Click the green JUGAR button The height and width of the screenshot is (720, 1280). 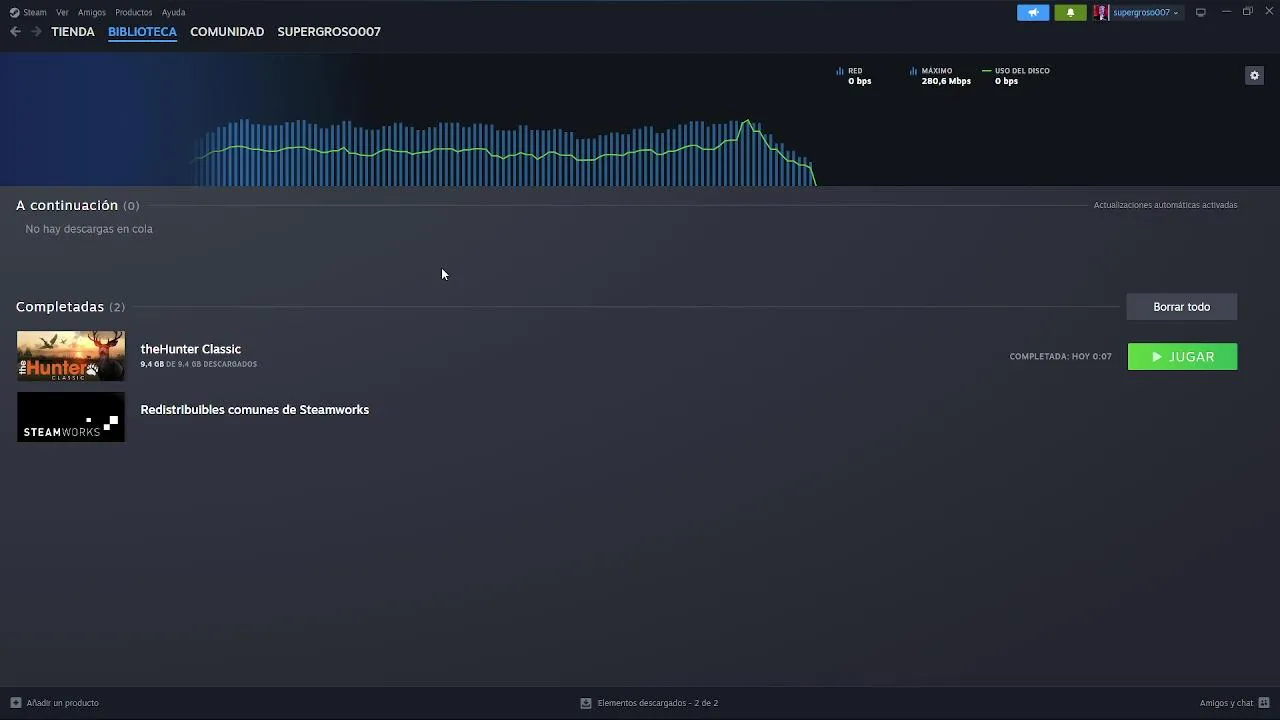point(1182,357)
